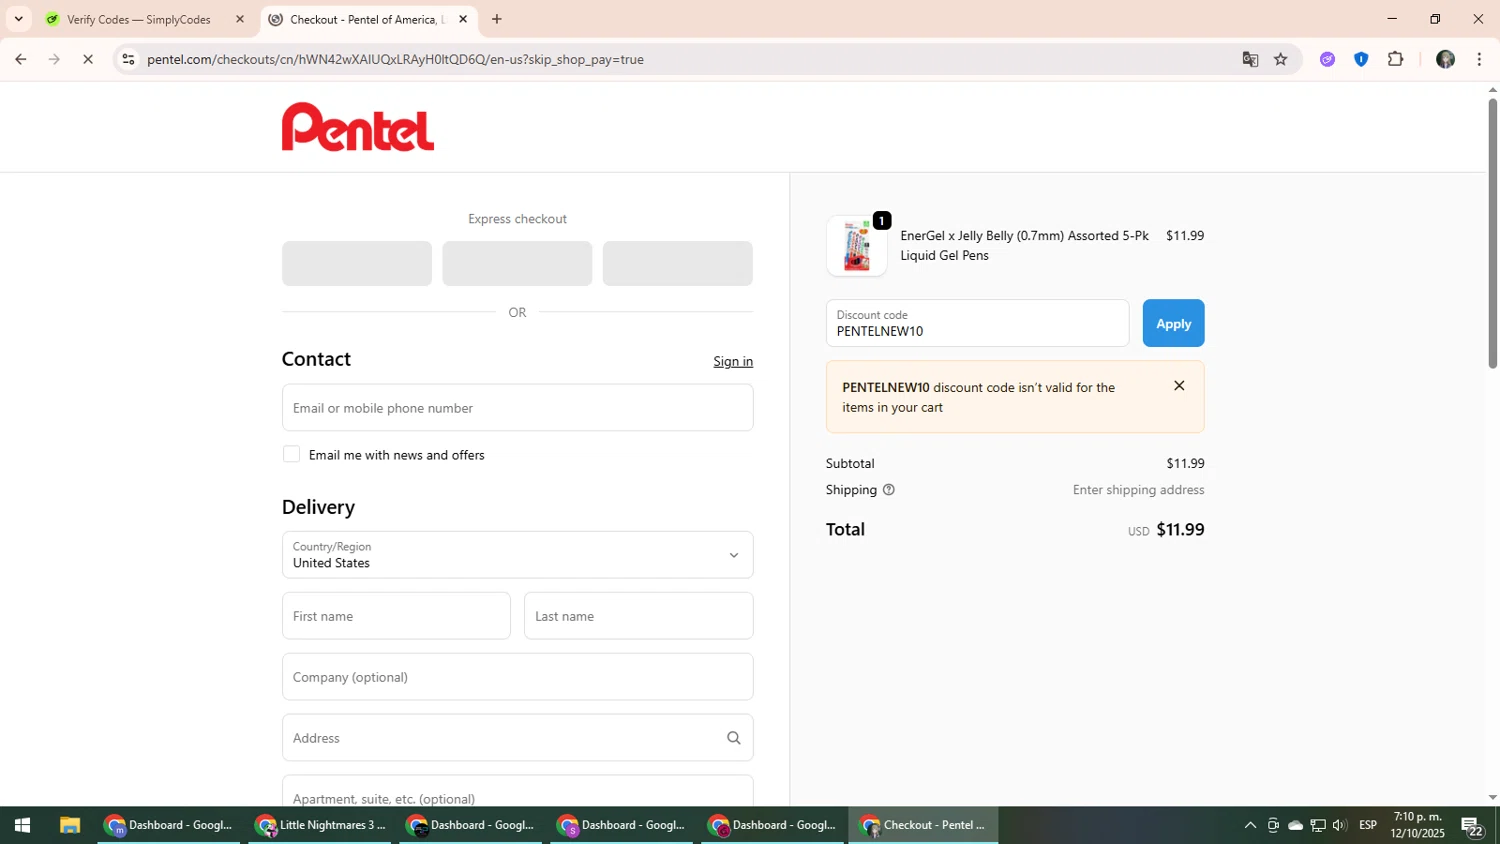
Task: Click the page vertical scrollbar thumb
Action: click(x=1492, y=233)
